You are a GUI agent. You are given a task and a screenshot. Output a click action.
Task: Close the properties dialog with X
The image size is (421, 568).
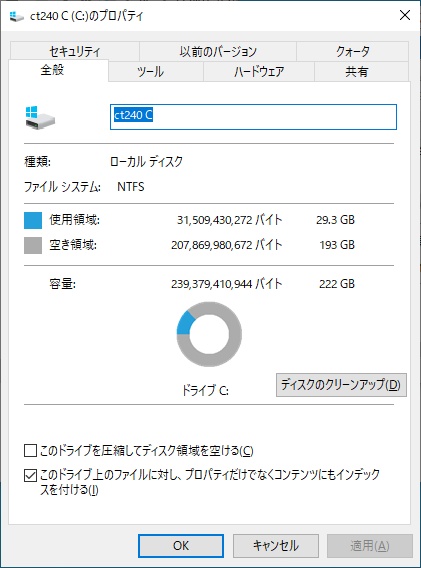(x=405, y=15)
